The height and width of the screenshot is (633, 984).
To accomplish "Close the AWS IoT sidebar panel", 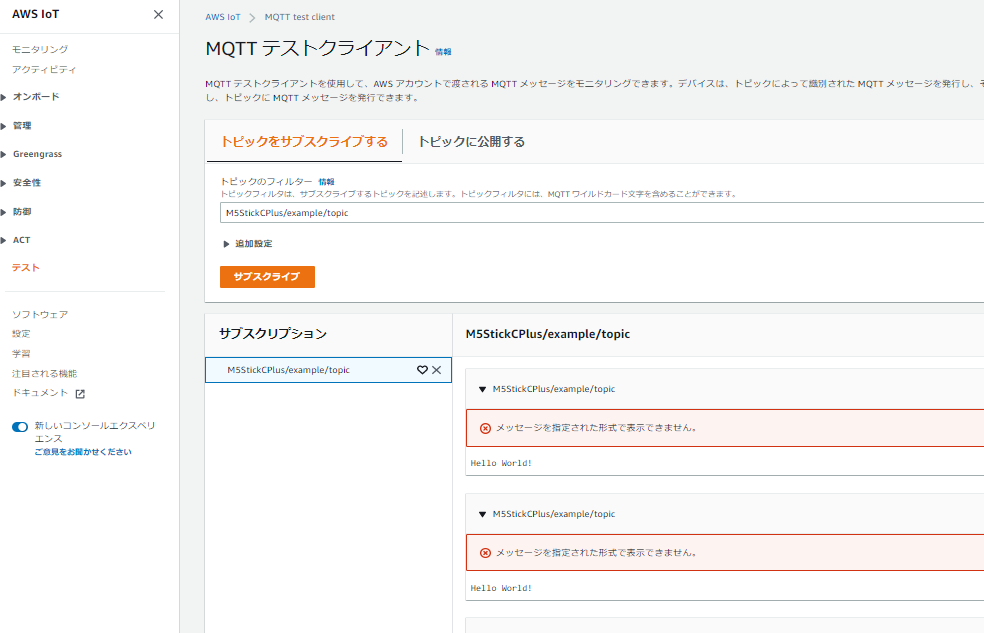I will pyautogui.click(x=158, y=14).
